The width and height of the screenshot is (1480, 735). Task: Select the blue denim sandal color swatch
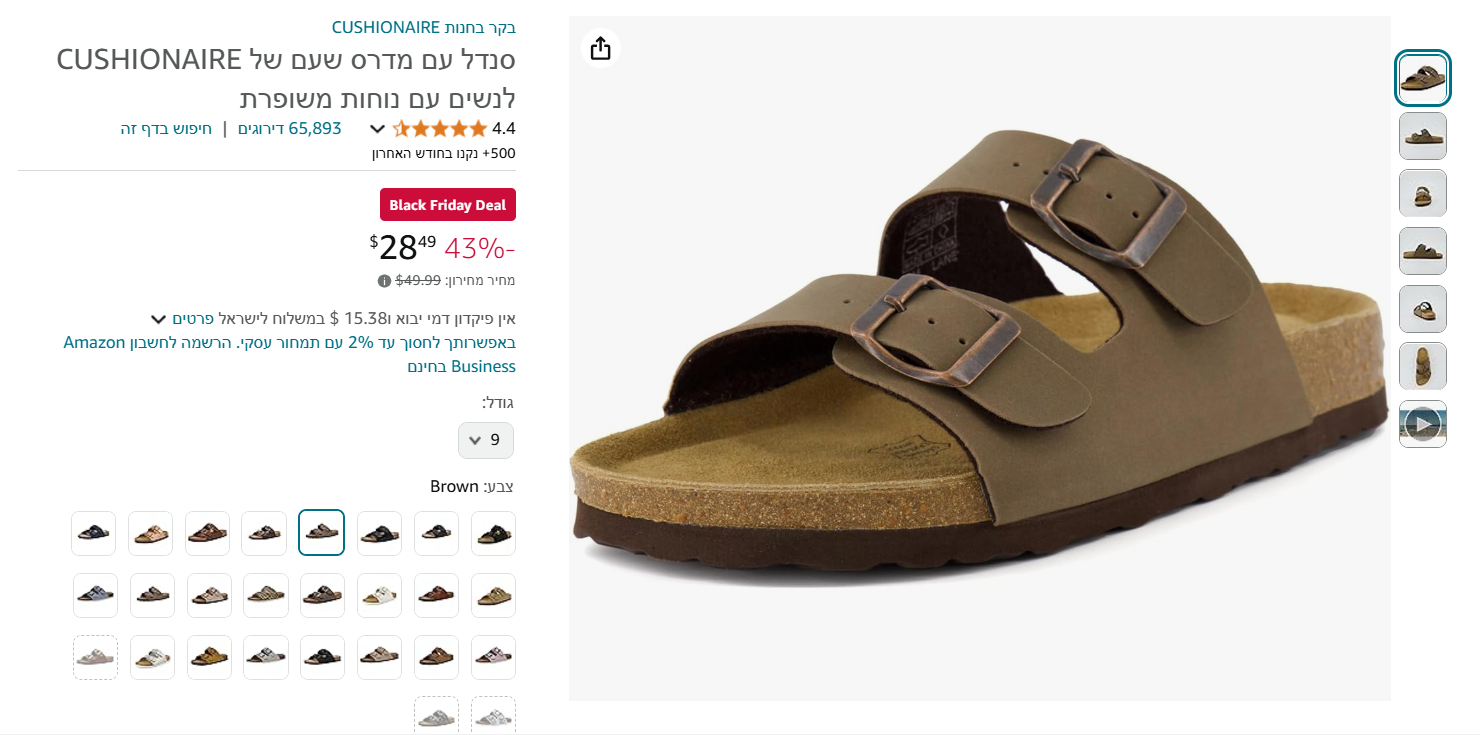pos(95,595)
